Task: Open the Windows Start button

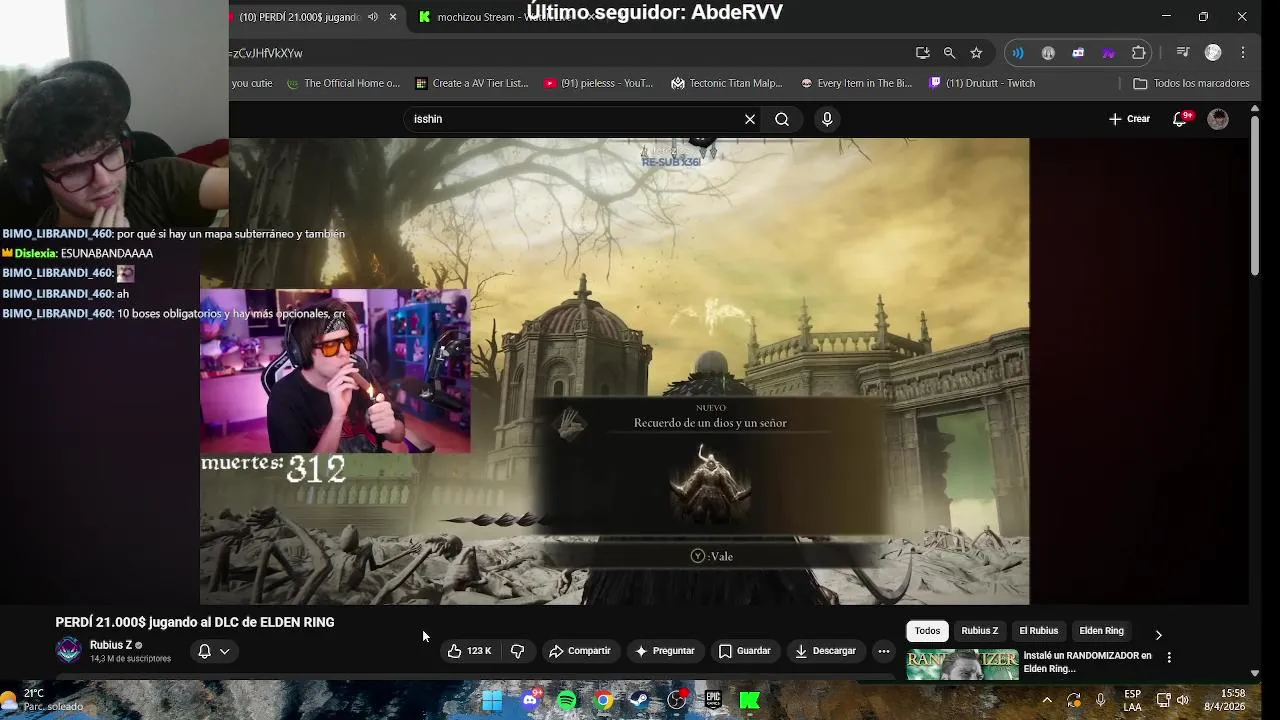Action: point(492,700)
